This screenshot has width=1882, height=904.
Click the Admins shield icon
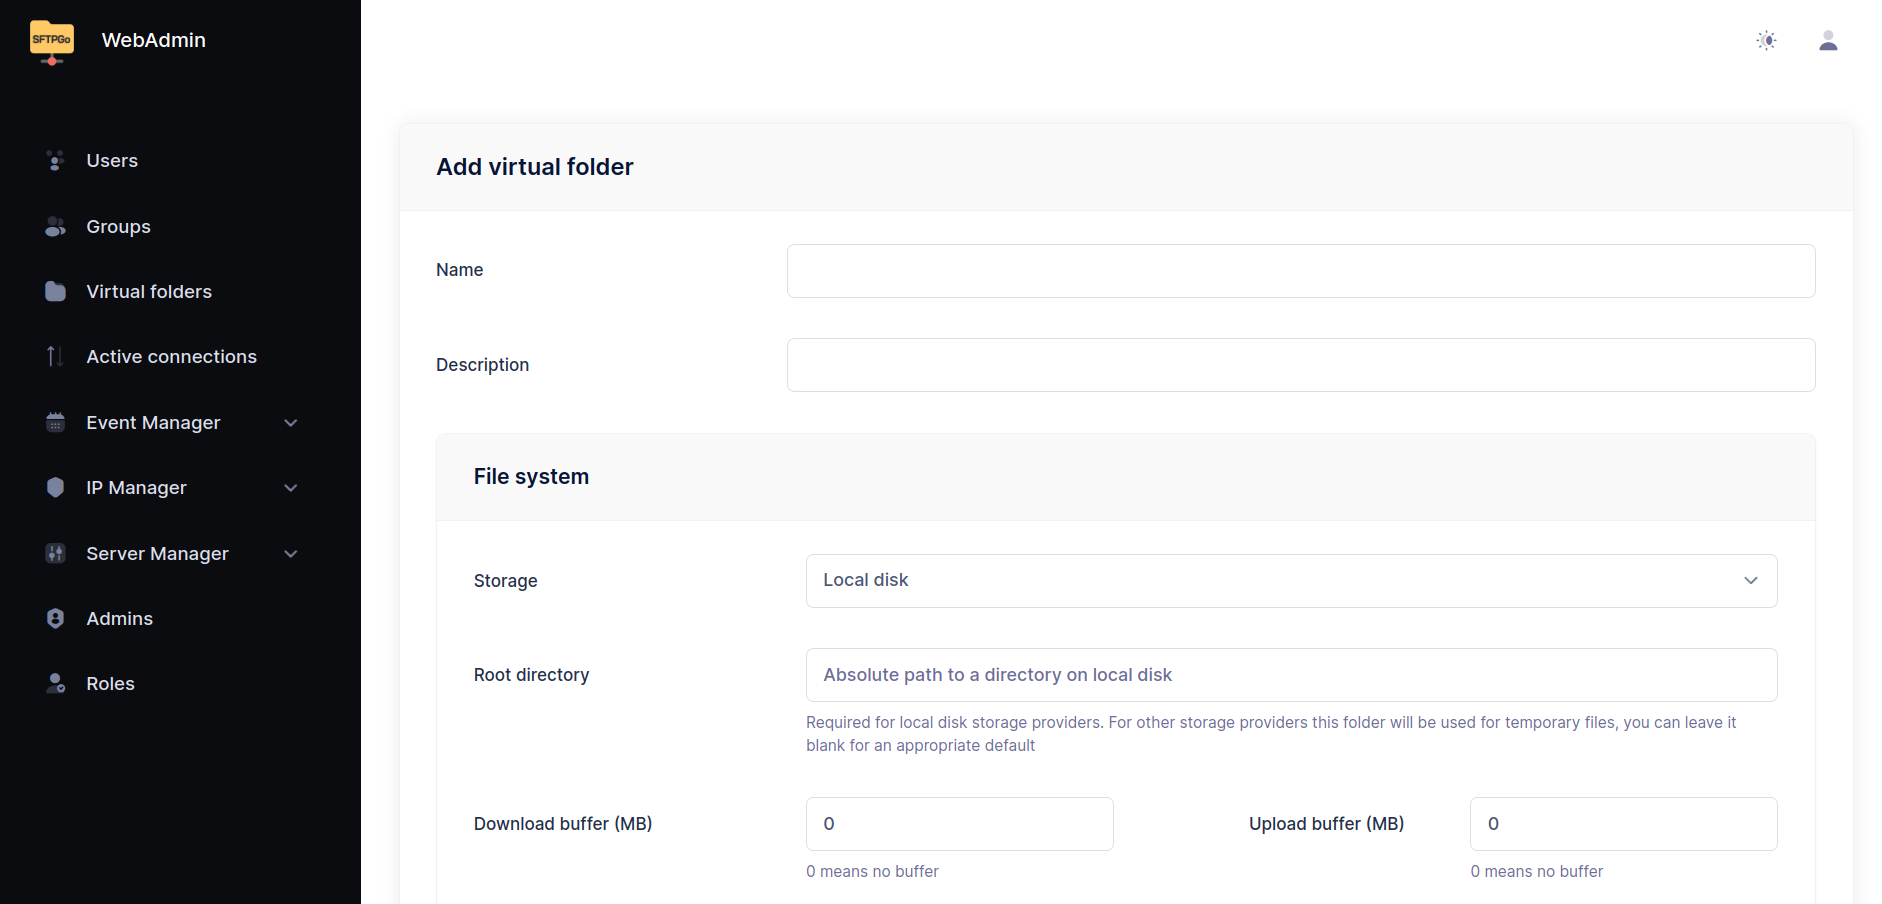coord(55,619)
